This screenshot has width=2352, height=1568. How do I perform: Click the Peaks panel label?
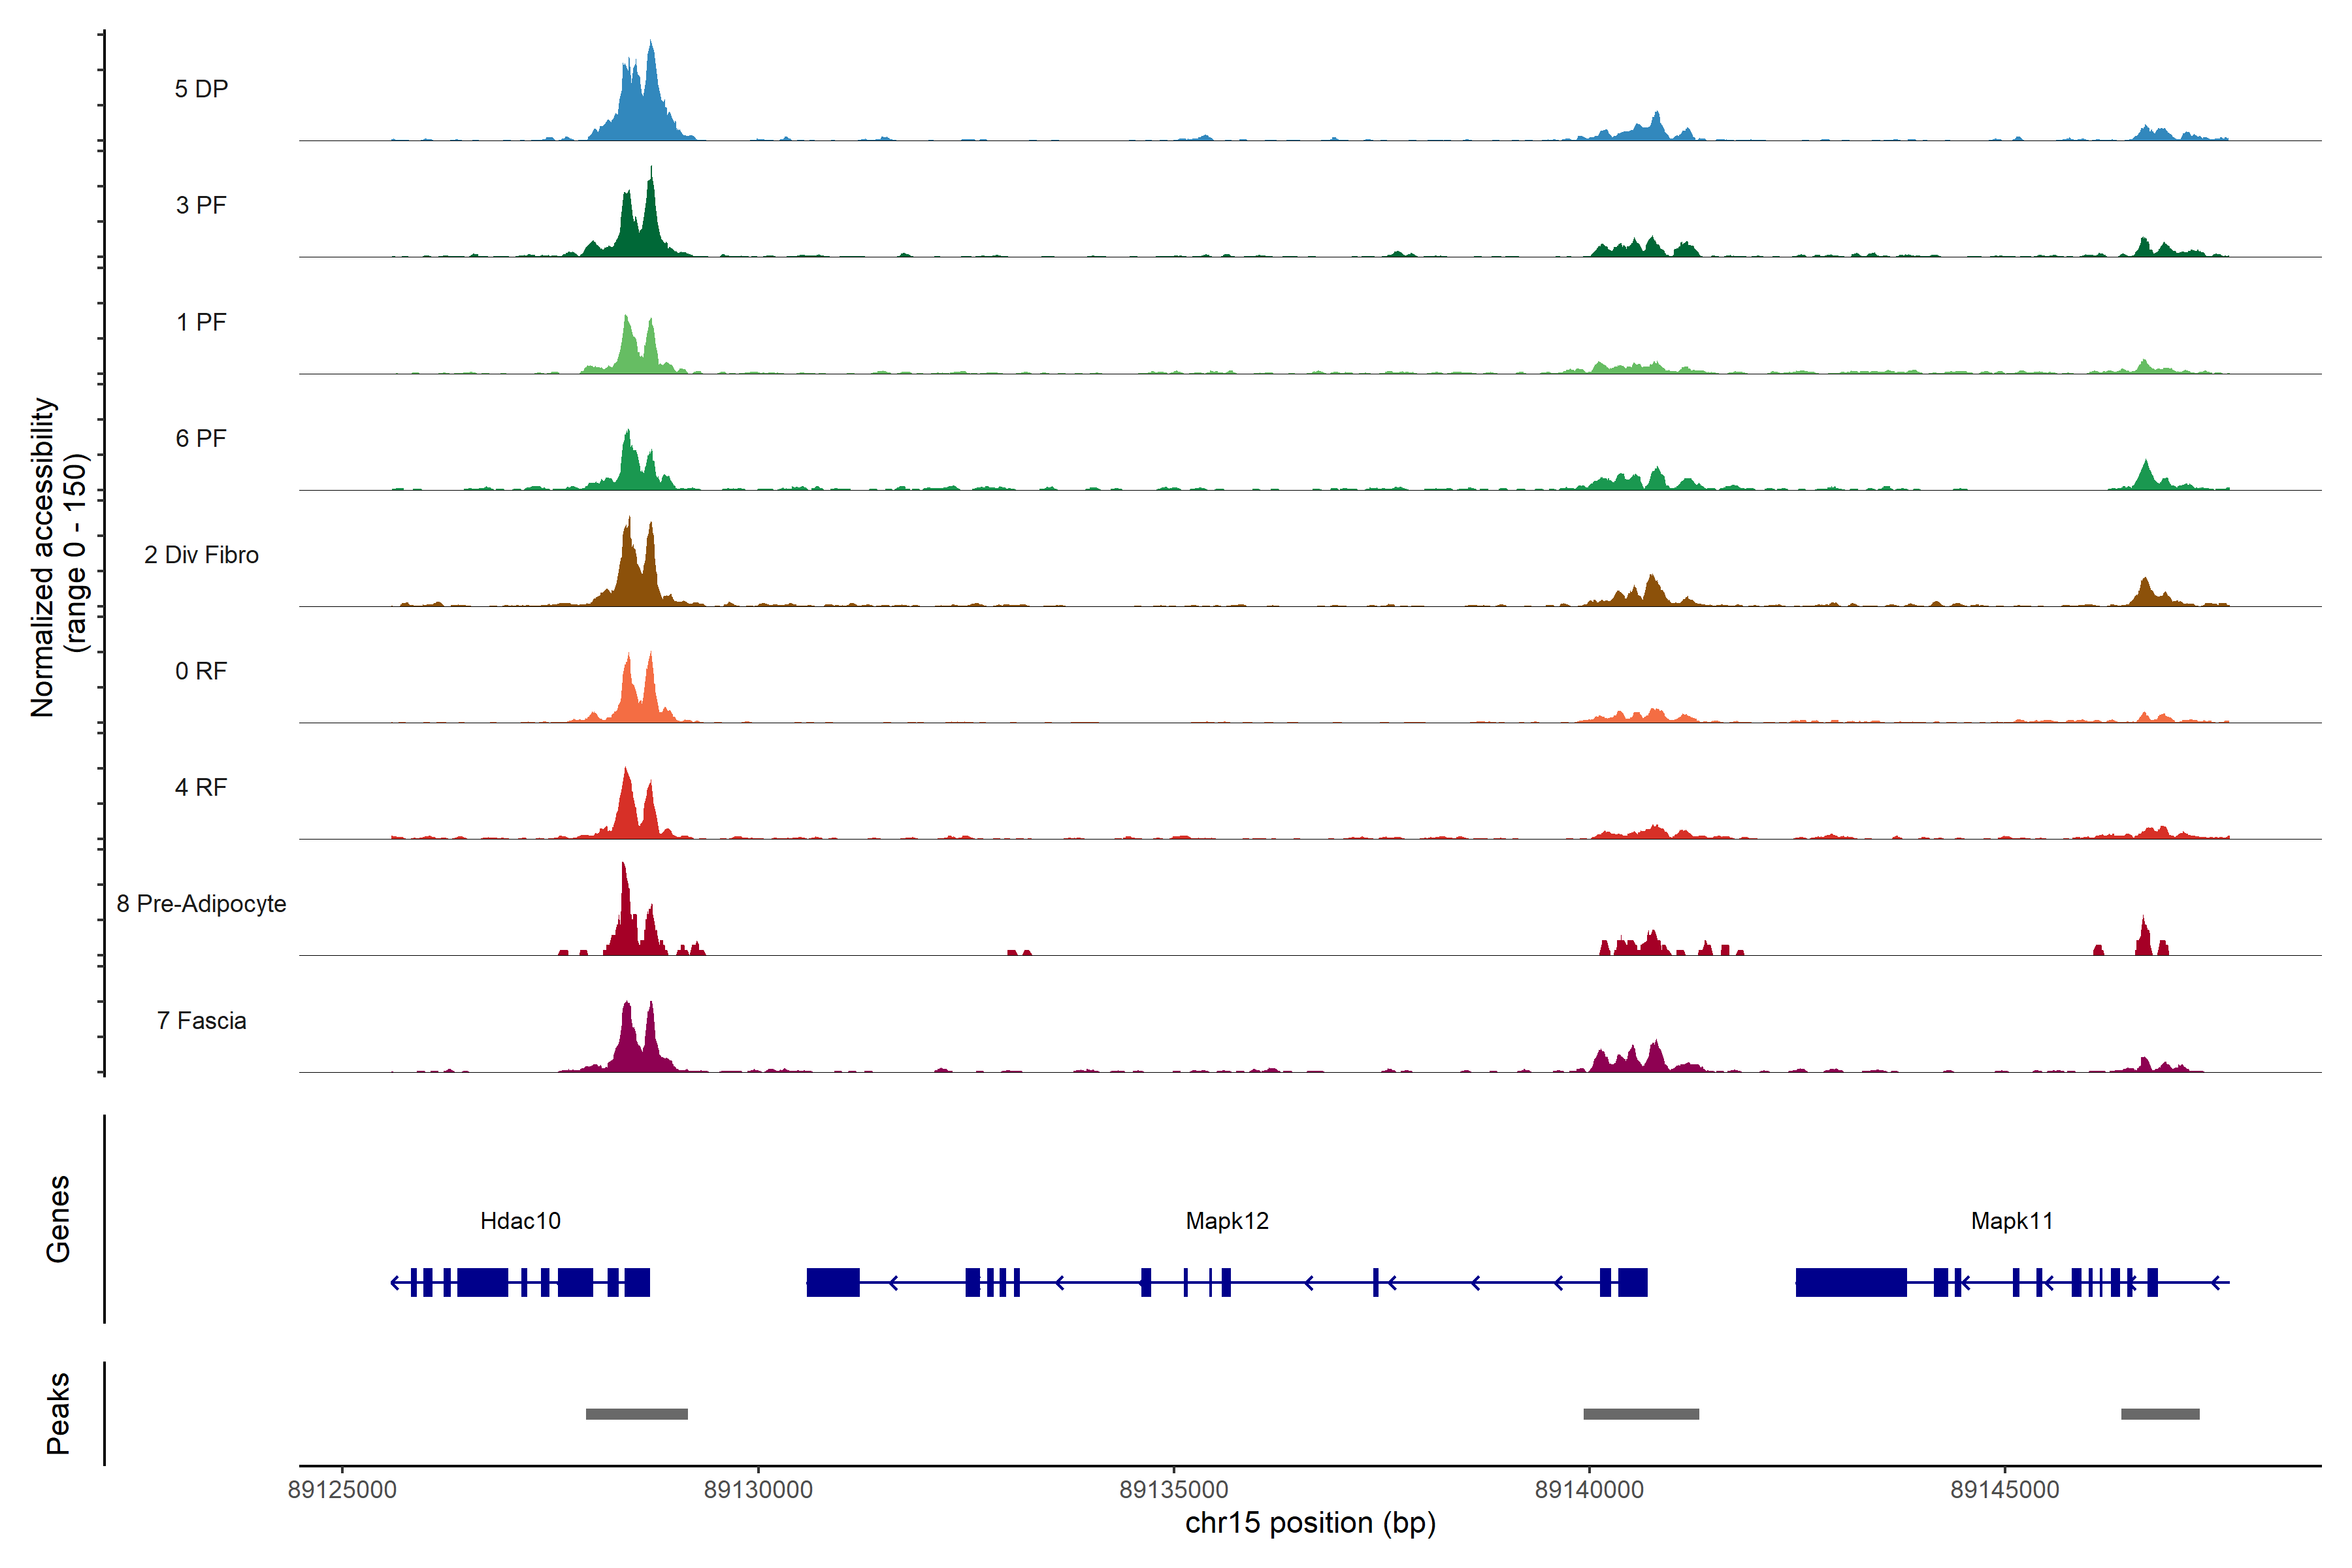pos(58,1413)
